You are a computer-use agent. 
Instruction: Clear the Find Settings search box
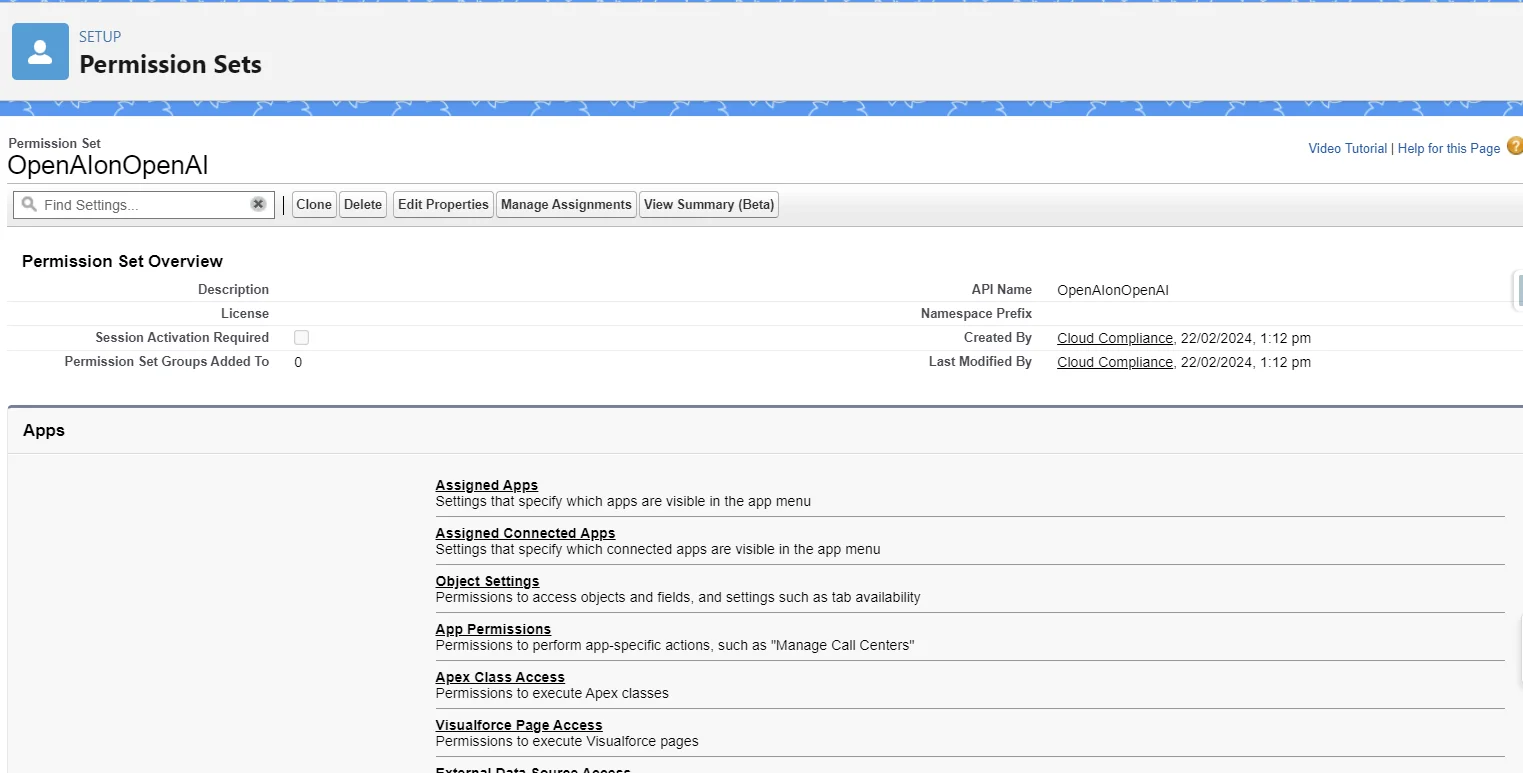[x=258, y=204]
